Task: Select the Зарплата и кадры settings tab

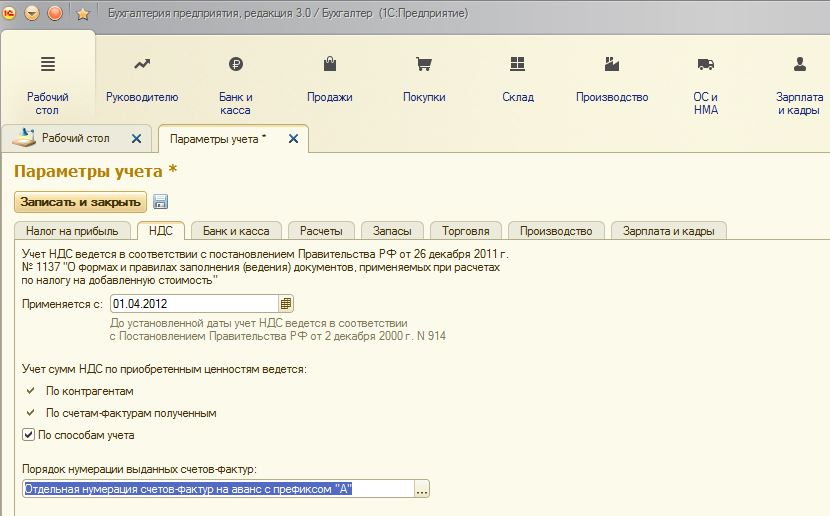Action: tap(668, 231)
